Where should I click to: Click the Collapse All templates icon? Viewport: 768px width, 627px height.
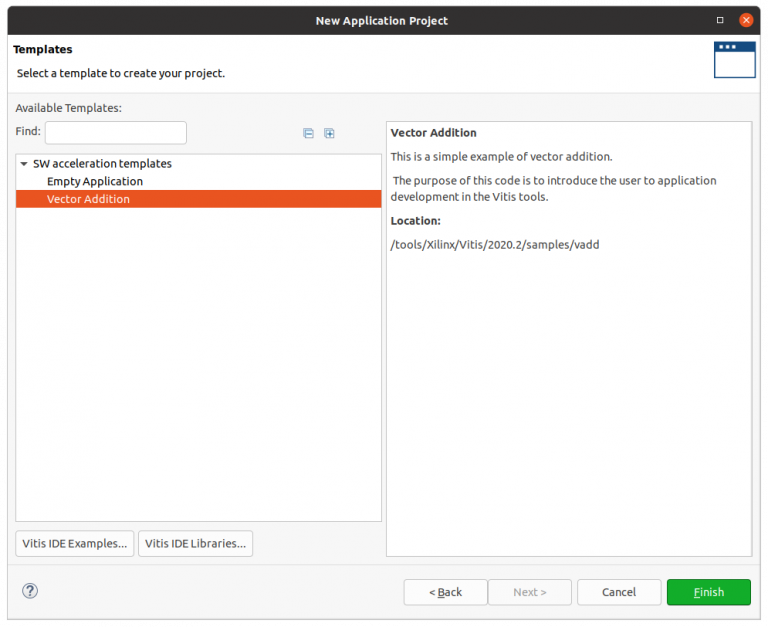pyautogui.click(x=308, y=133)
